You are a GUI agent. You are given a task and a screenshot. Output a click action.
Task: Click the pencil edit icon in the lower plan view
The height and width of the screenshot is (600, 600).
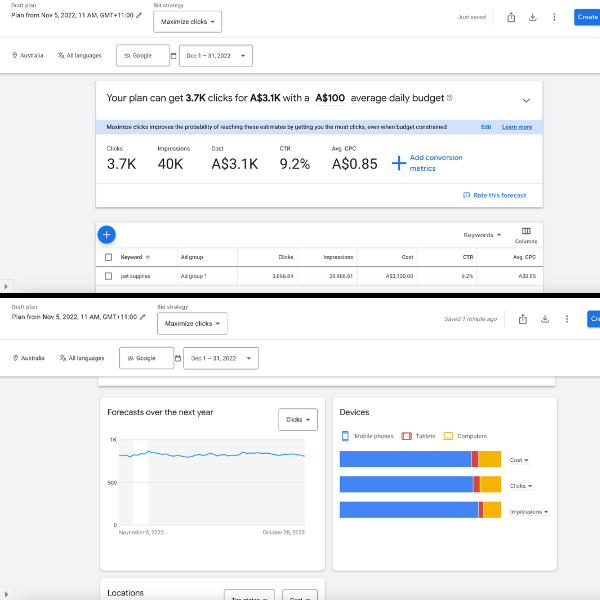pos(143,317)
